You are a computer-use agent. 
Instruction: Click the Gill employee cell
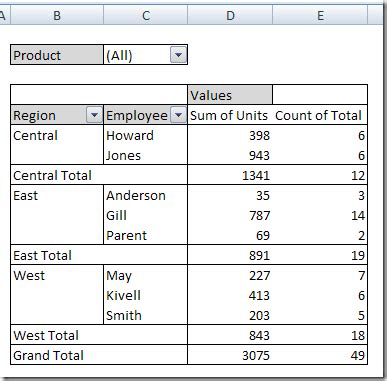[x=146, y=215]
